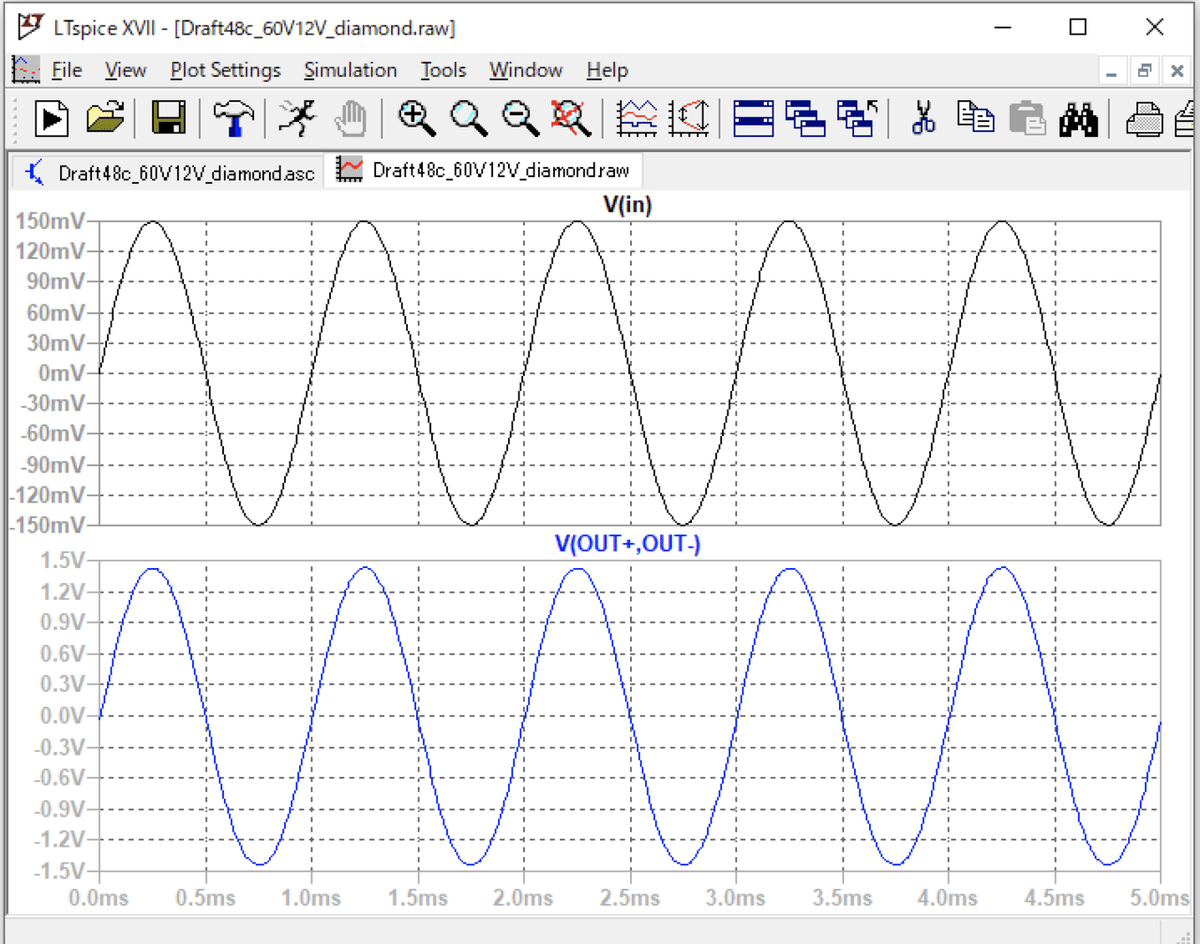Screen dimensions: 1200x944
Task: Halt simulation using the hand icon
Action: click(x=349, y=119)
